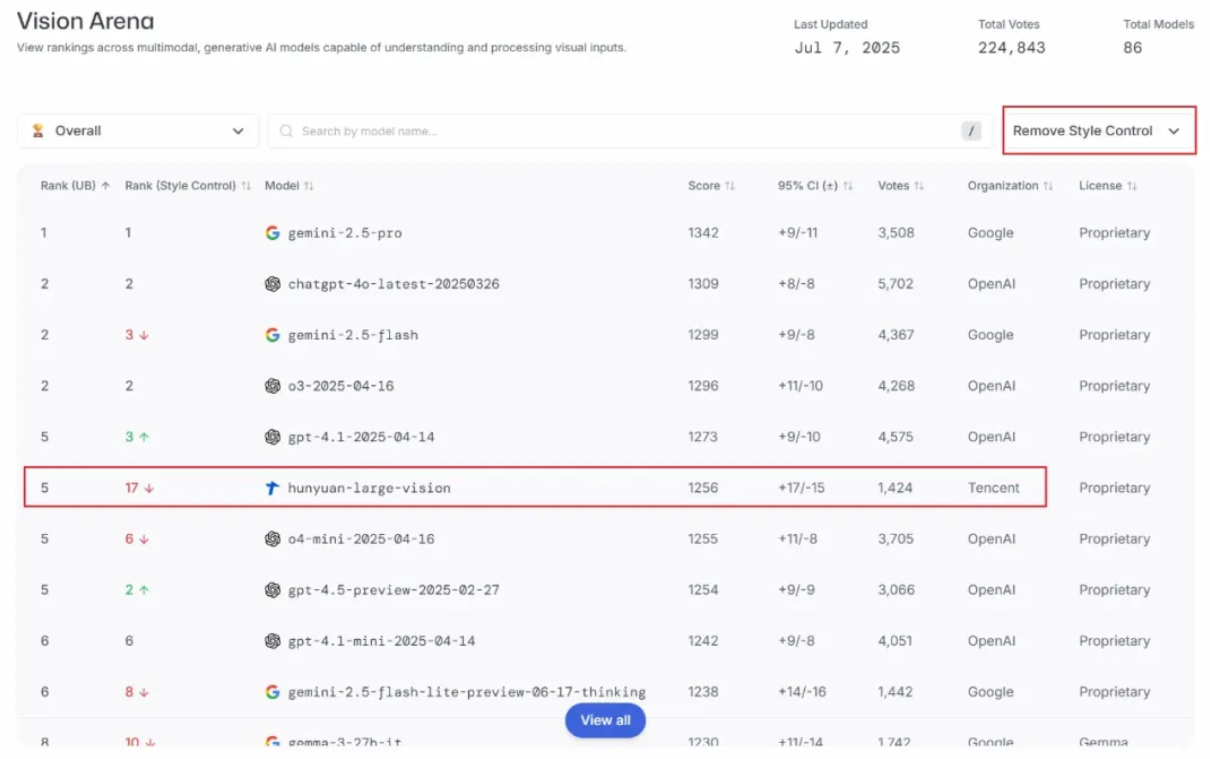The image size is (1210, 759).
Task: Sort by the Score column icon
Action: coord(730,186)
